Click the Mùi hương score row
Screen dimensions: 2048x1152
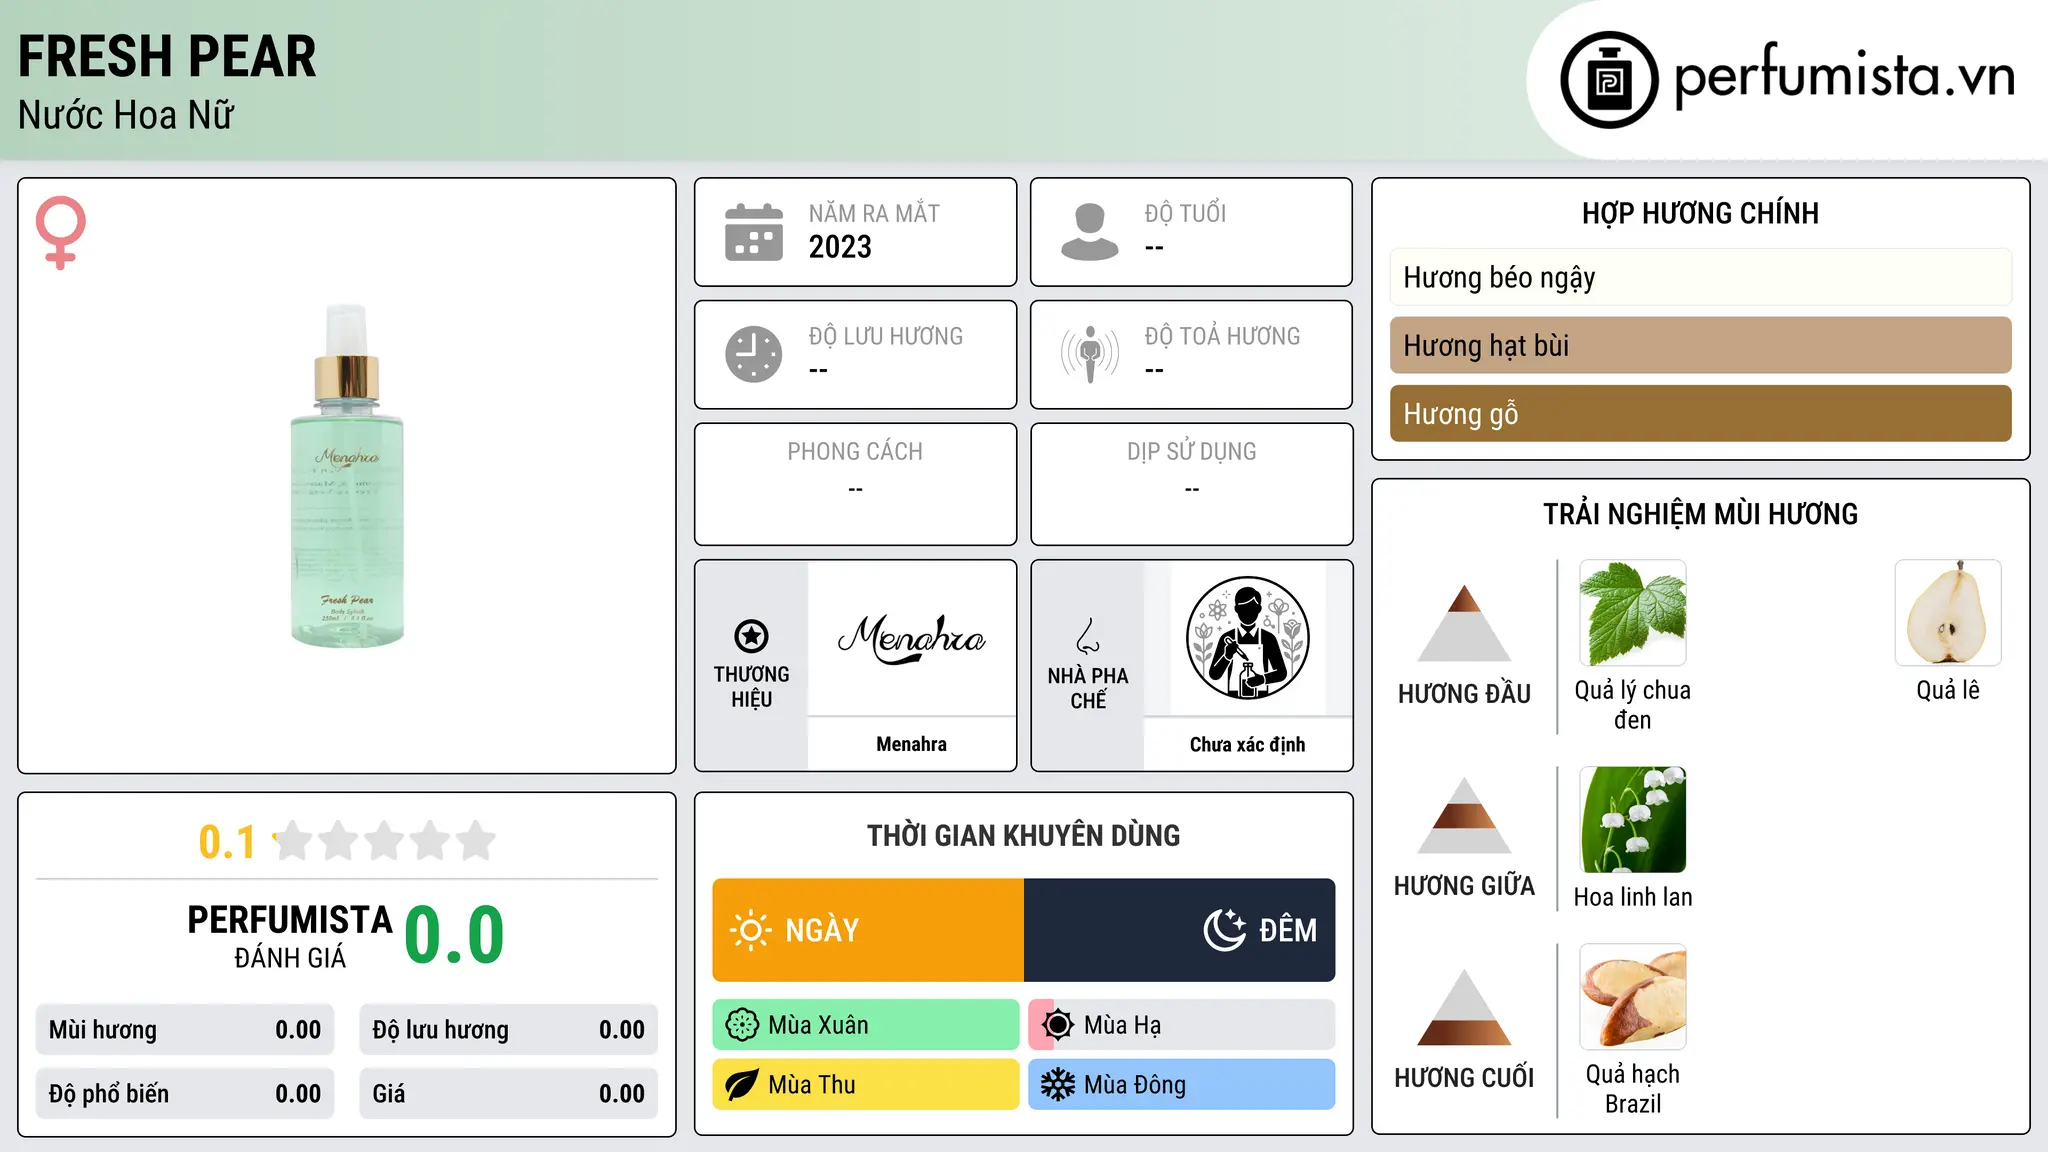click(185, 1030)
